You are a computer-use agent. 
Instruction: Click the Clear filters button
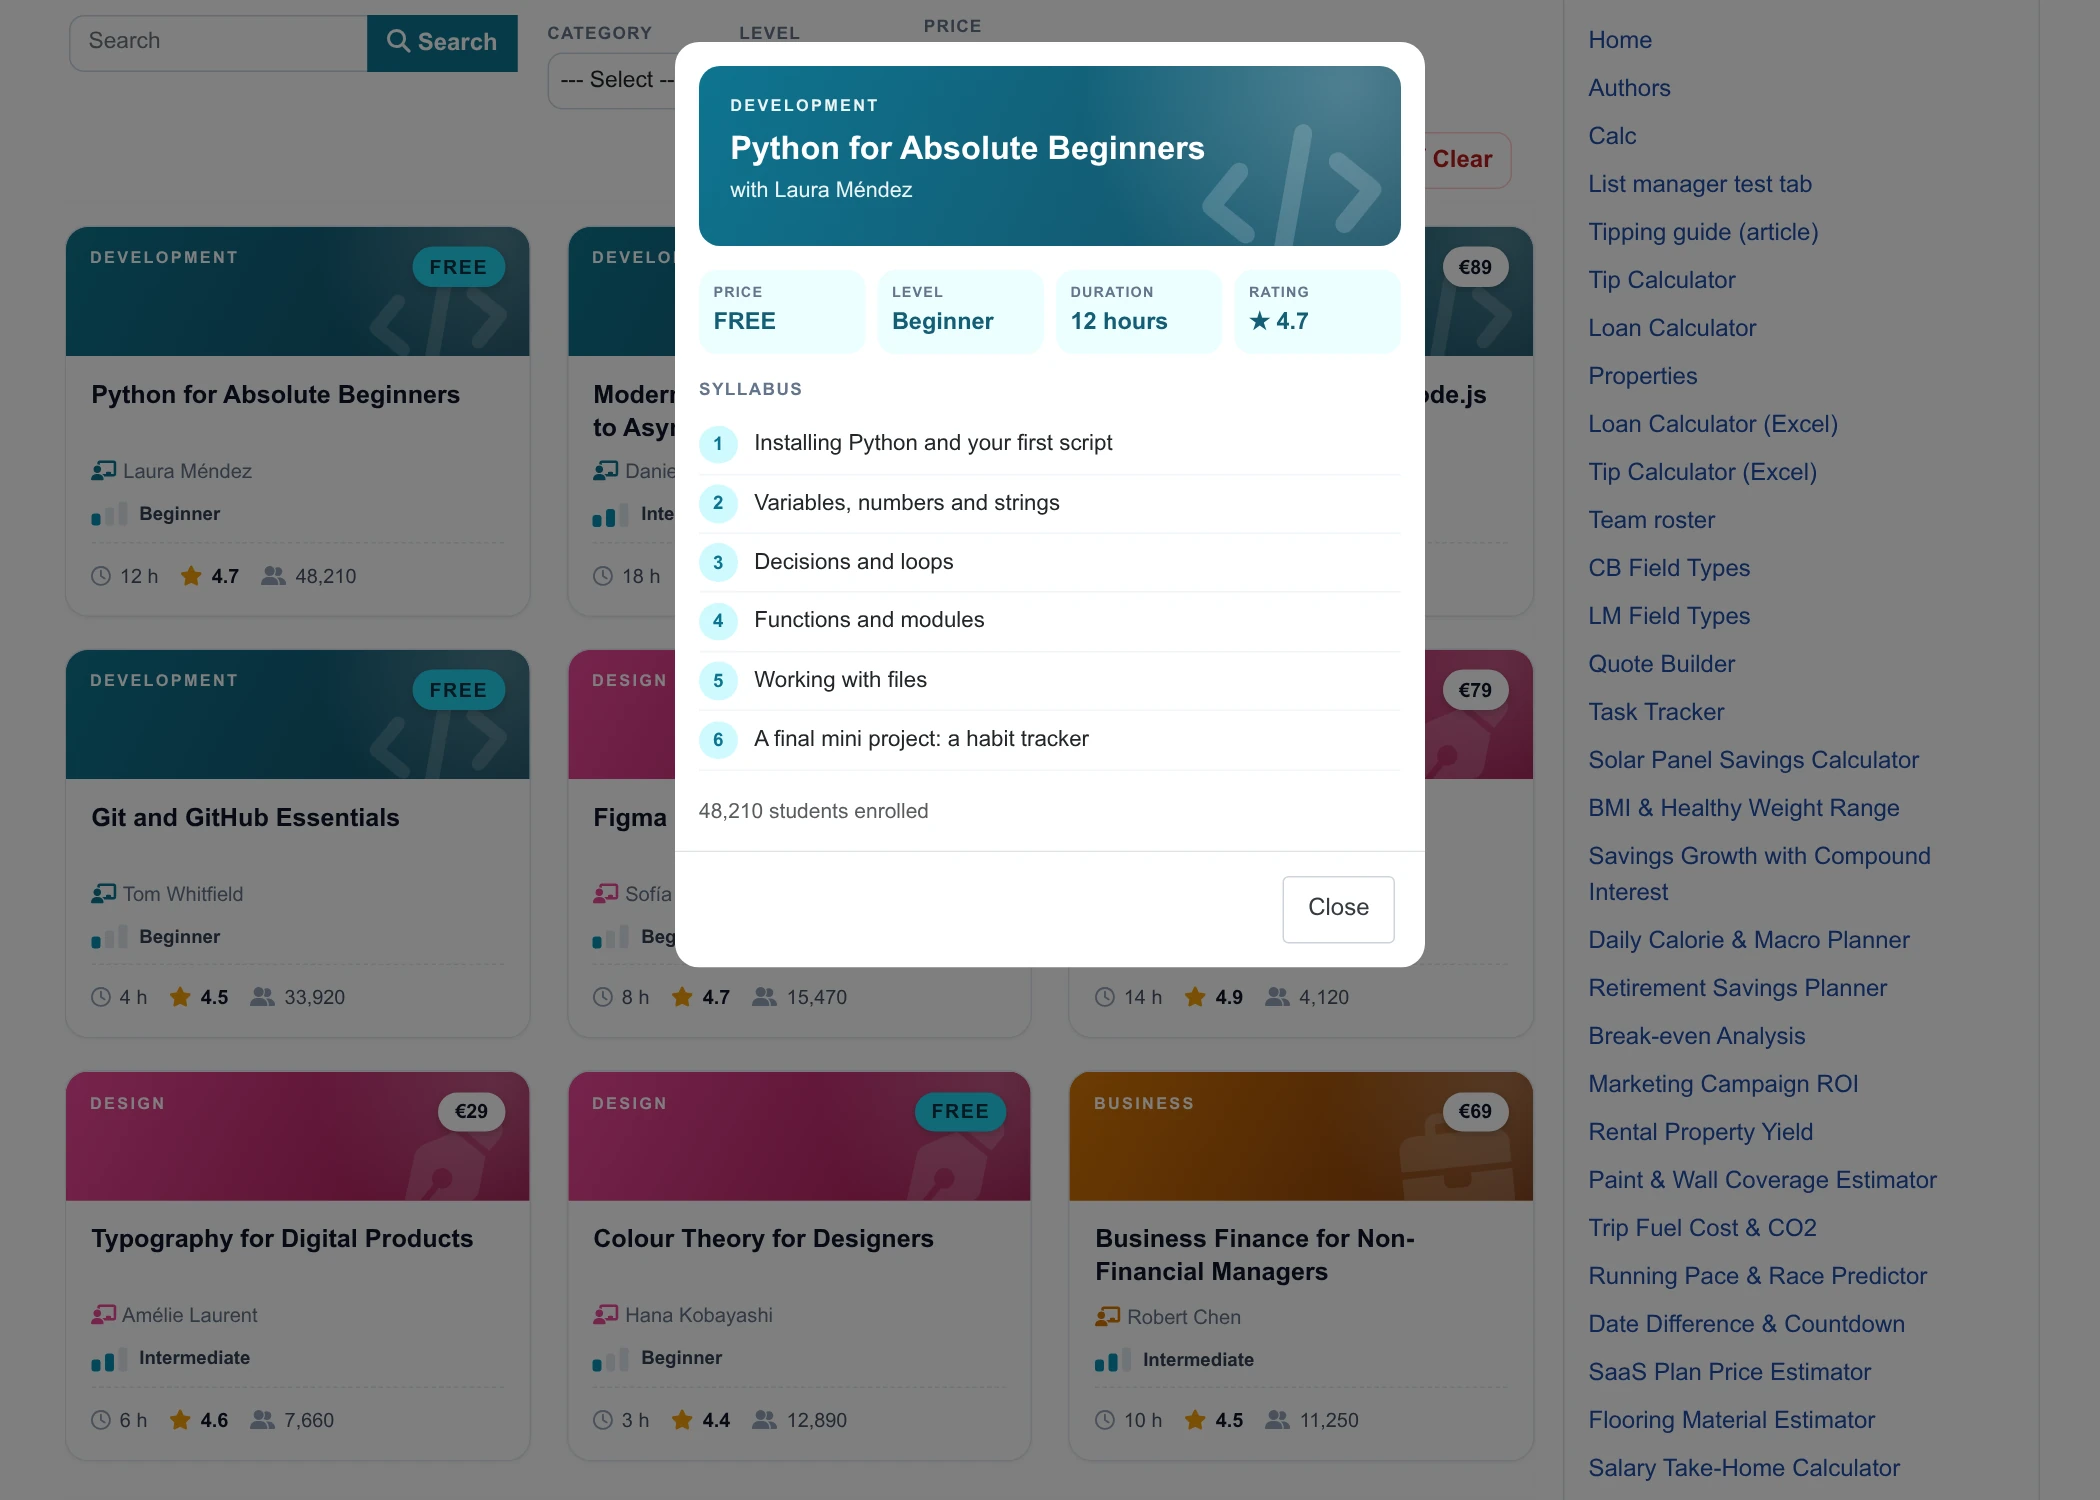coord(1462,159)
